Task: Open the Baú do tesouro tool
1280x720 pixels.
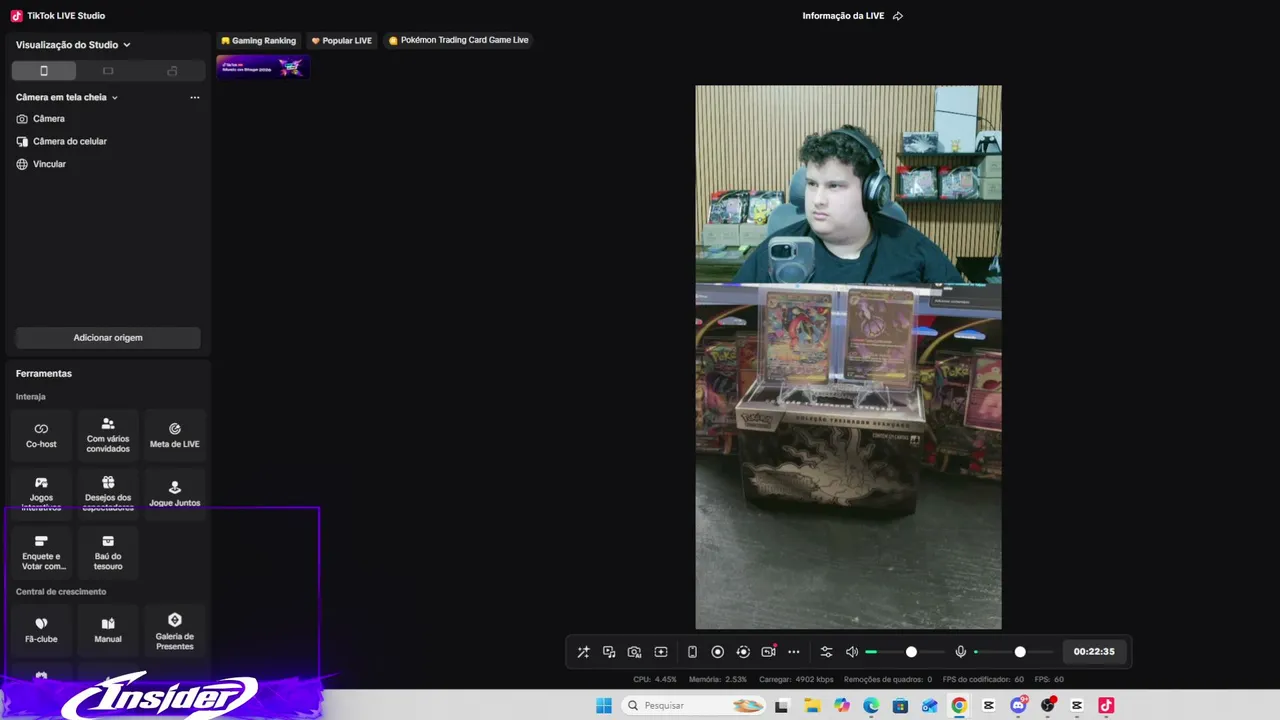Action: tap(108, 553)
